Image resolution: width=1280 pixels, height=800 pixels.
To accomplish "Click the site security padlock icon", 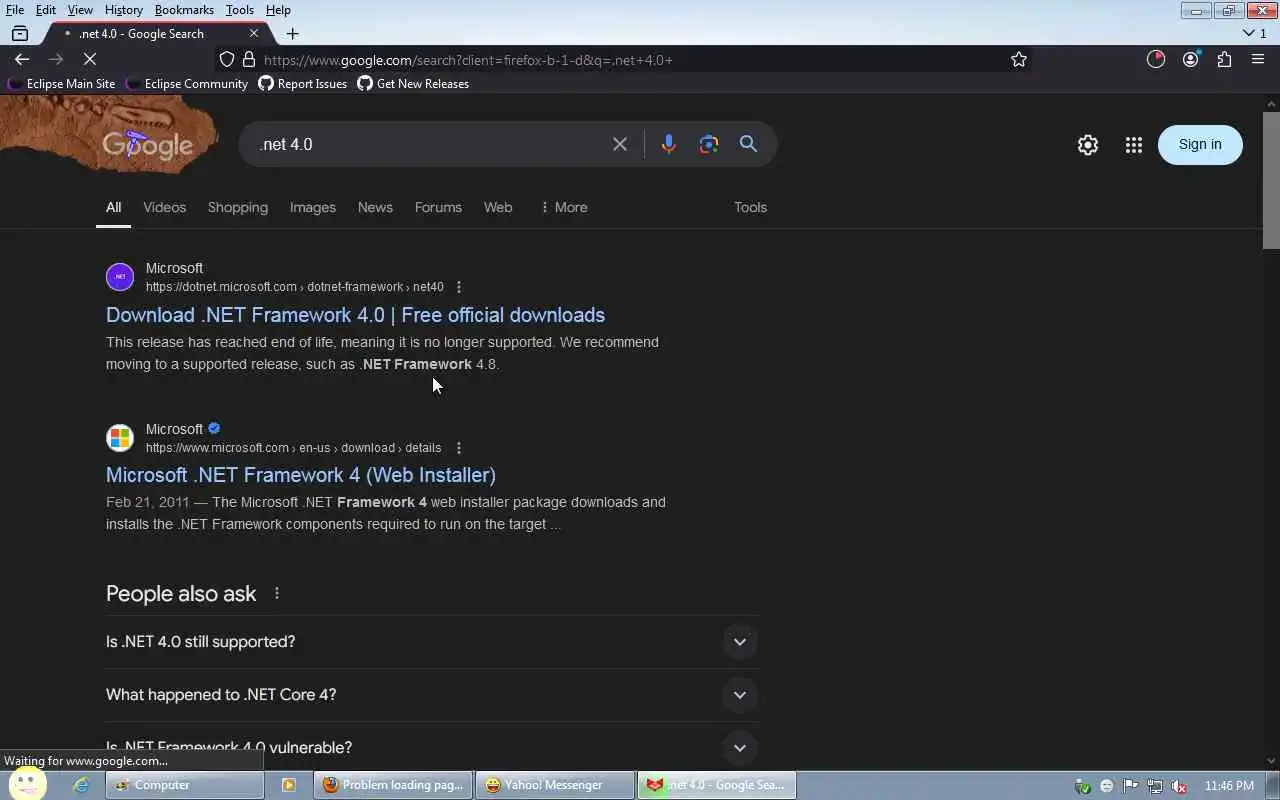I will (249, 60).
